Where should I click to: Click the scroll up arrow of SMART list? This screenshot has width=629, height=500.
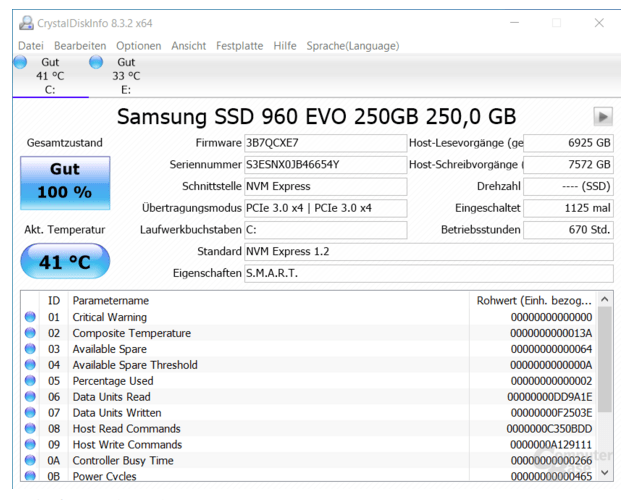[605, 299]
